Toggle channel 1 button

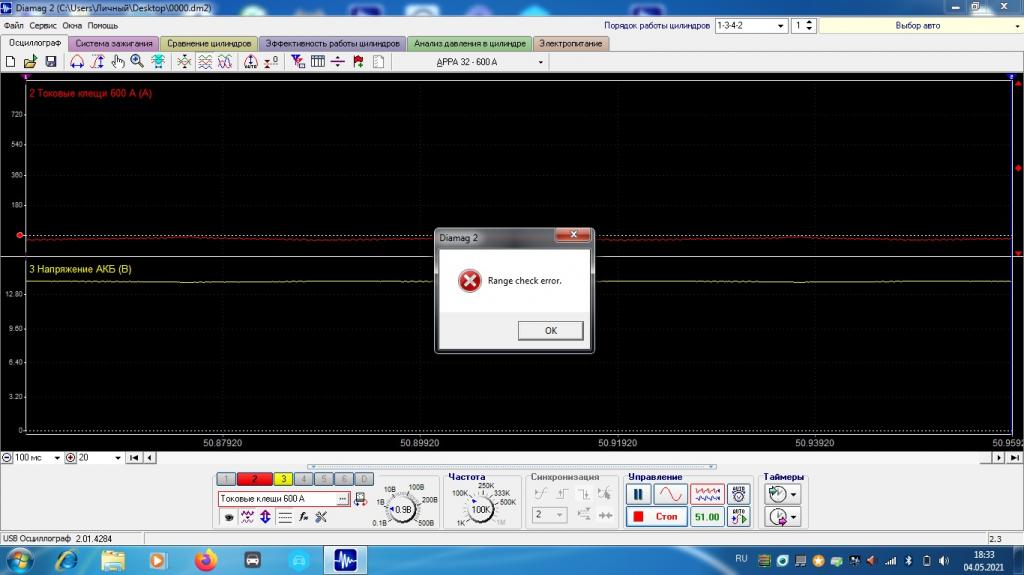click(x=226, y=479)
